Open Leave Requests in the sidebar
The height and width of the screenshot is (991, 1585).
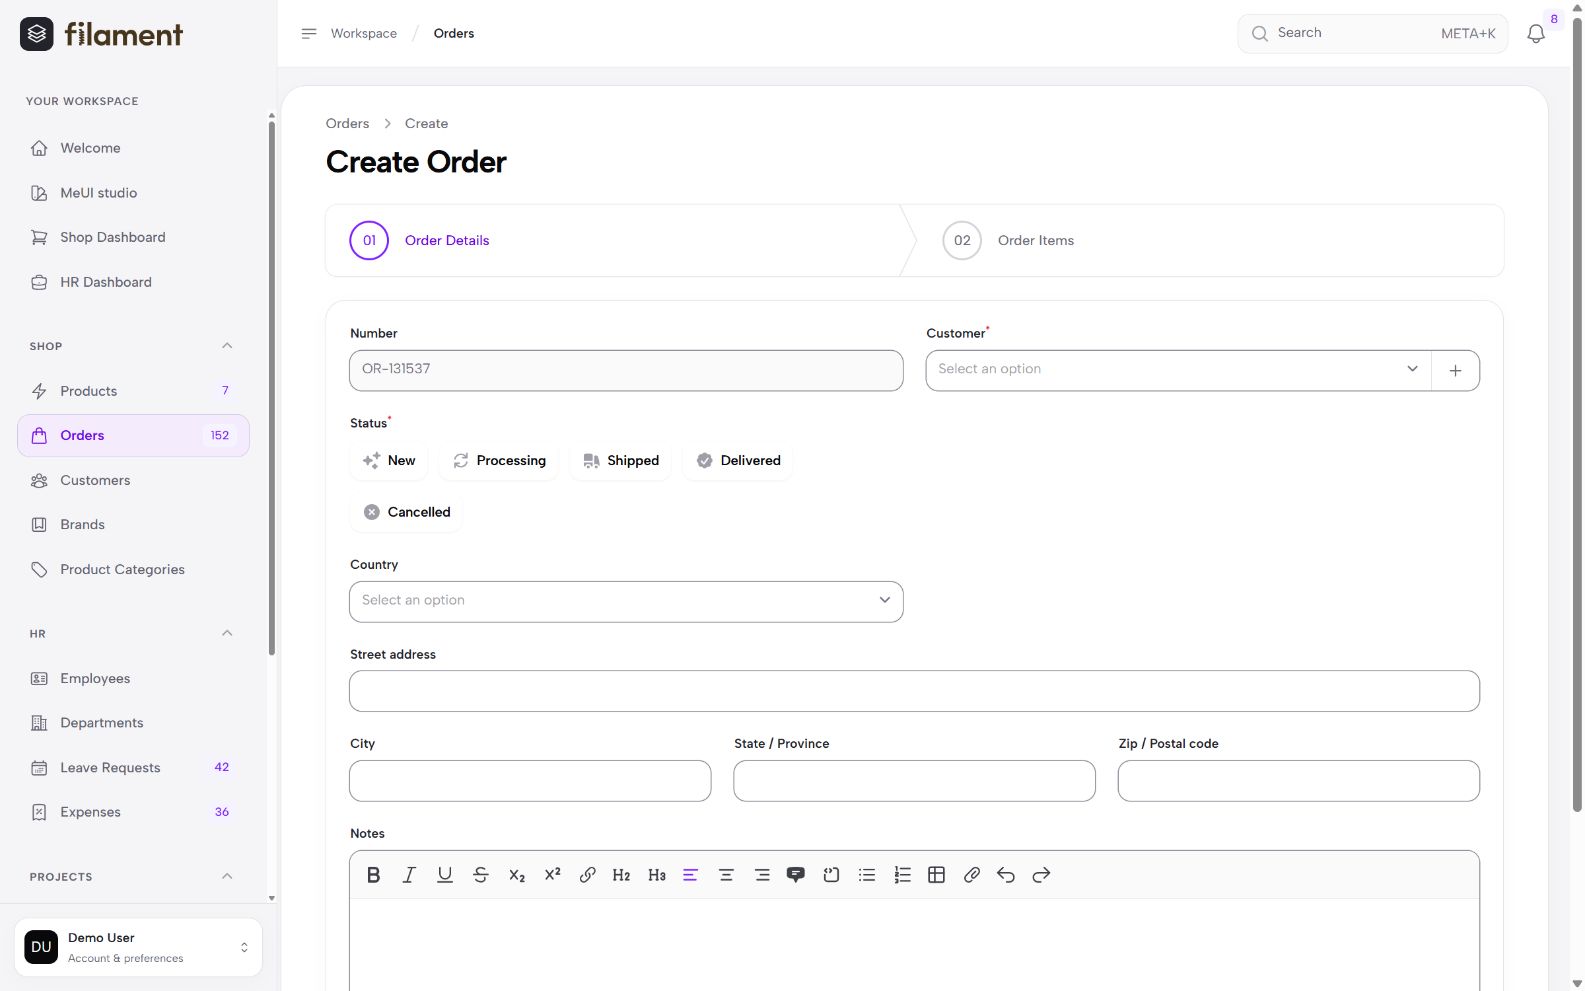(x=133, y=768)
